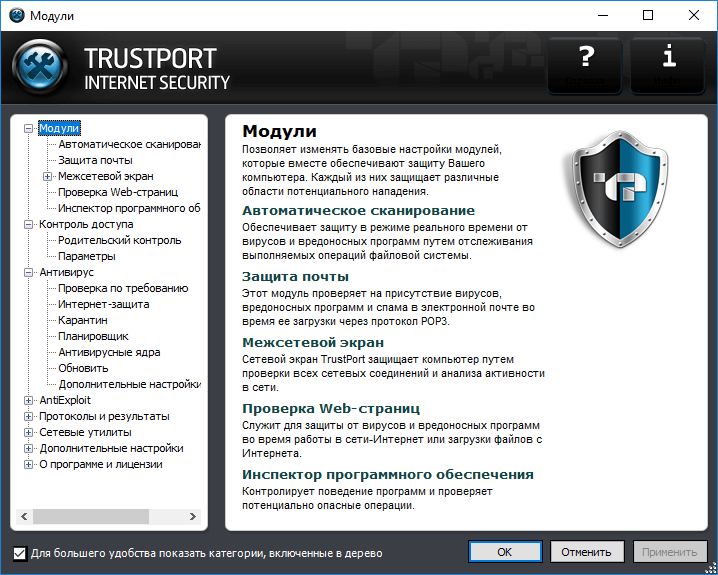Follow the Межсетевой экран heading link
This screenshot has height=575, width=718.
click(x=313, y=342)
